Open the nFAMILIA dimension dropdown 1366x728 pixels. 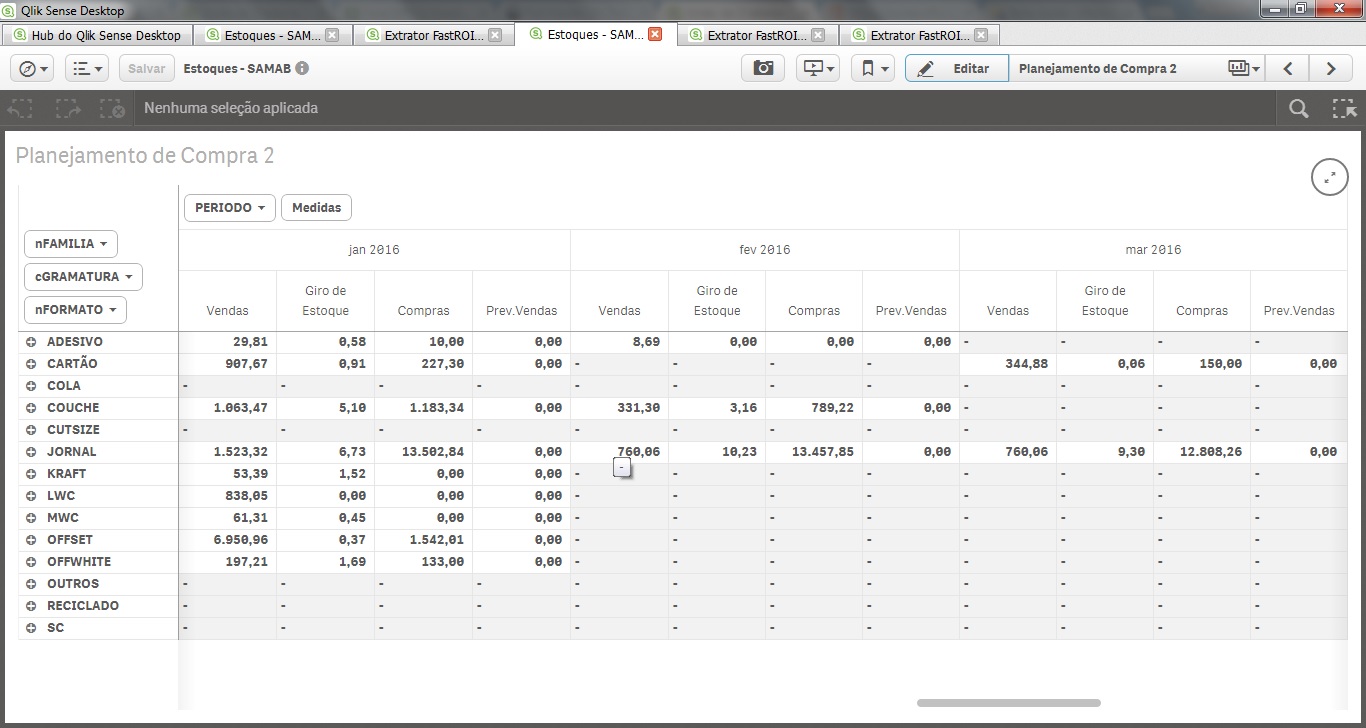tap(71, 243)
